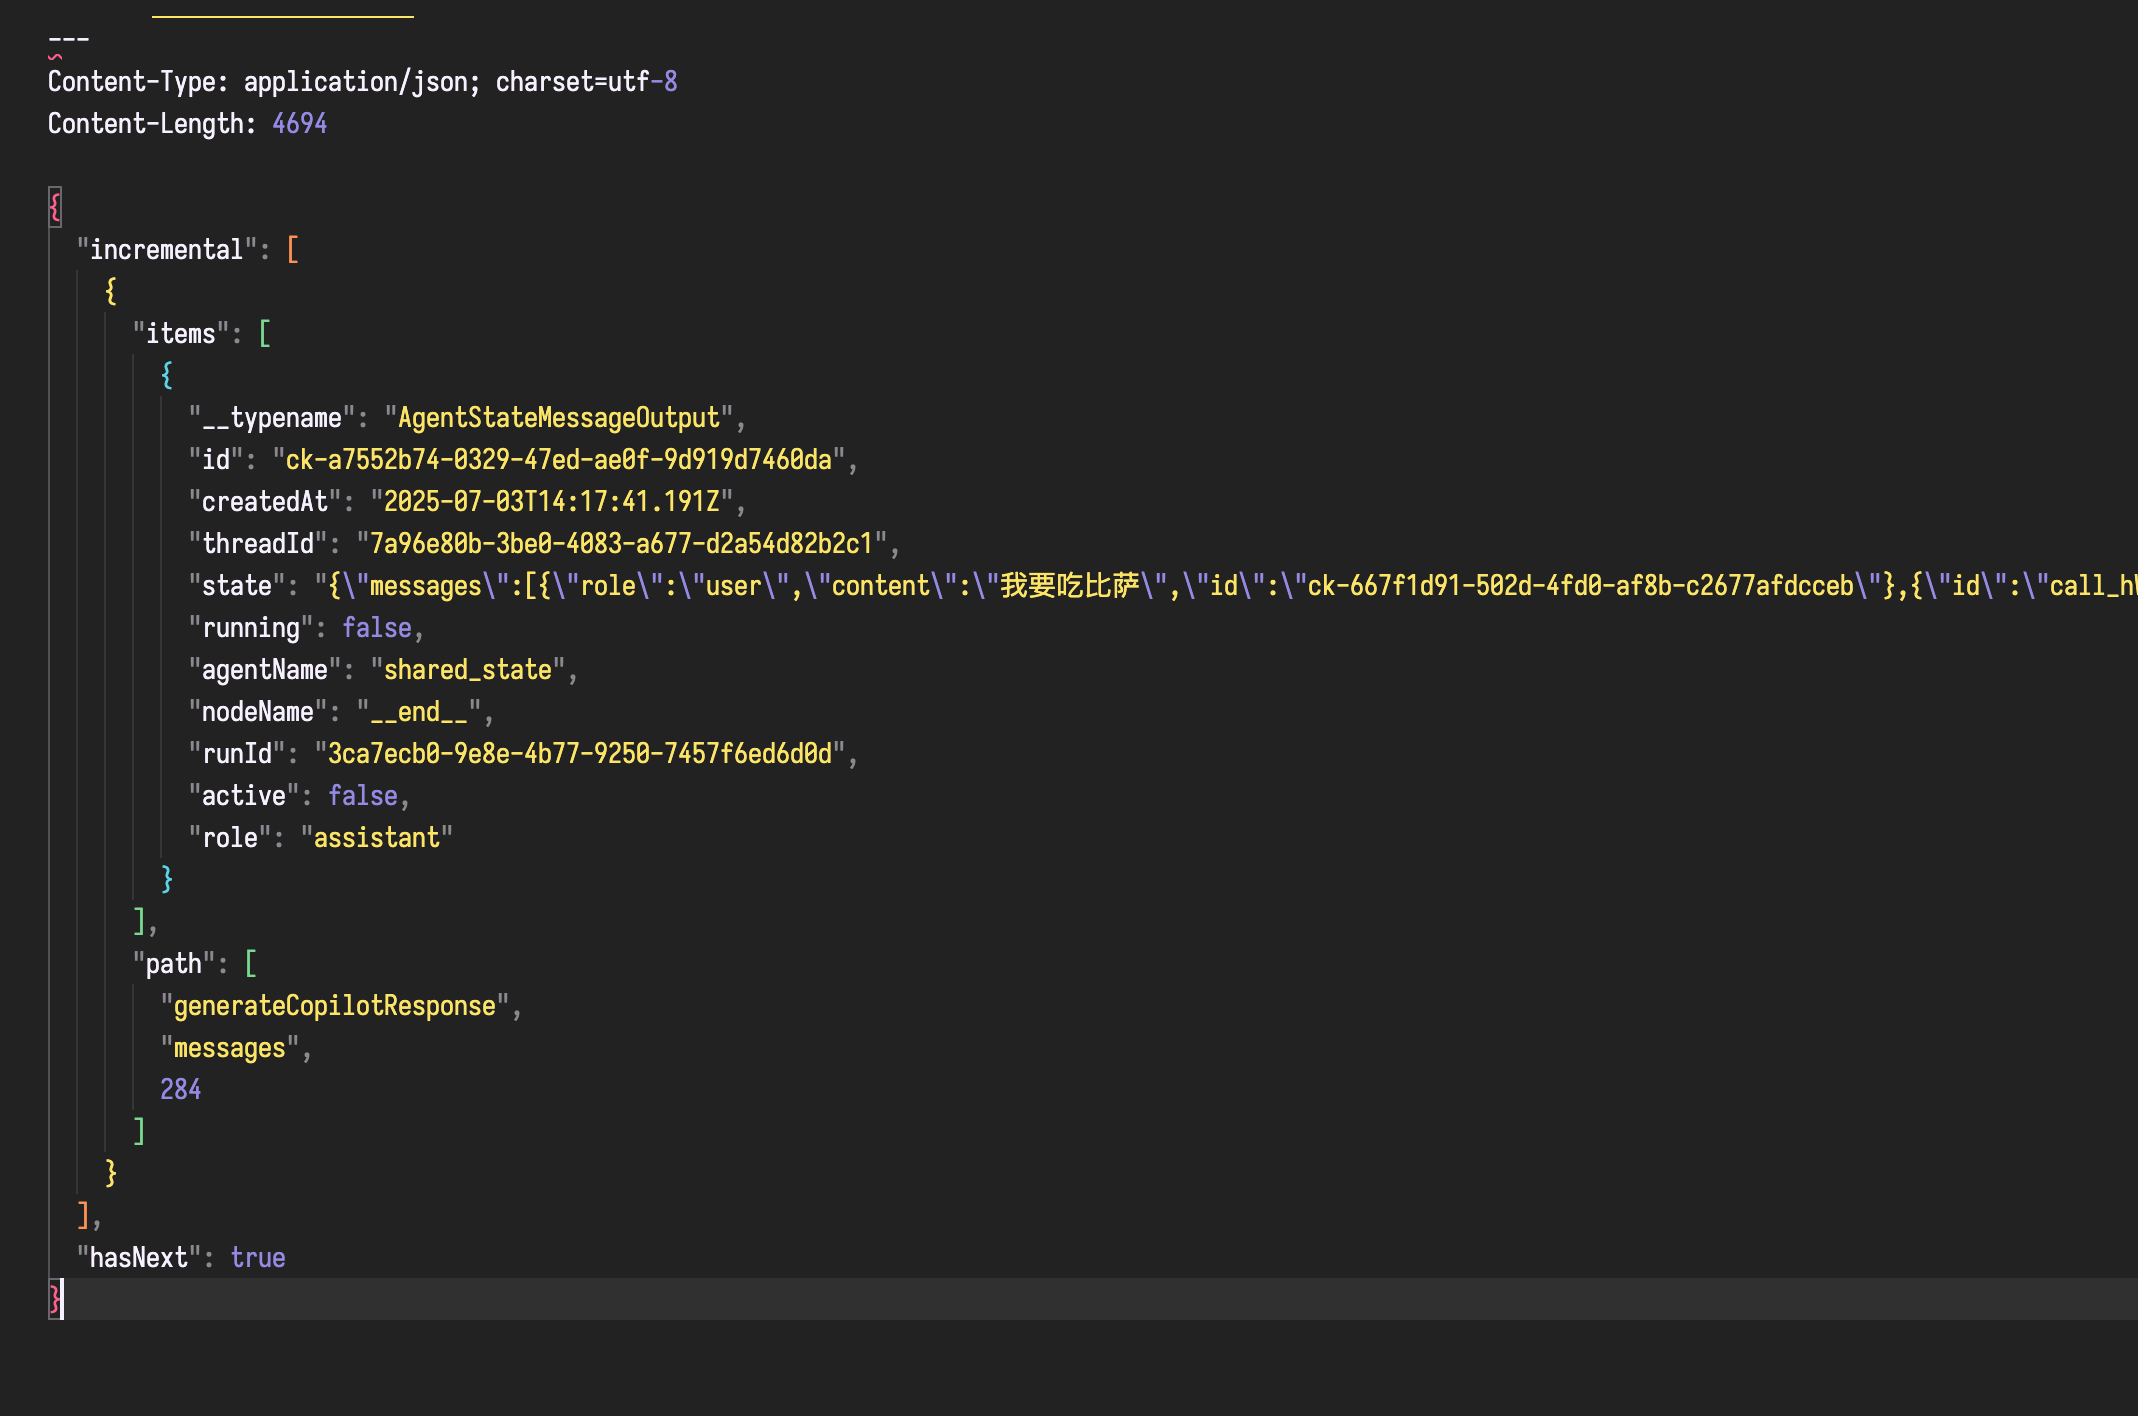Click the threadId value starting "7a96e80b"
The image size is (2138, 1416).
tap(622, 544)
